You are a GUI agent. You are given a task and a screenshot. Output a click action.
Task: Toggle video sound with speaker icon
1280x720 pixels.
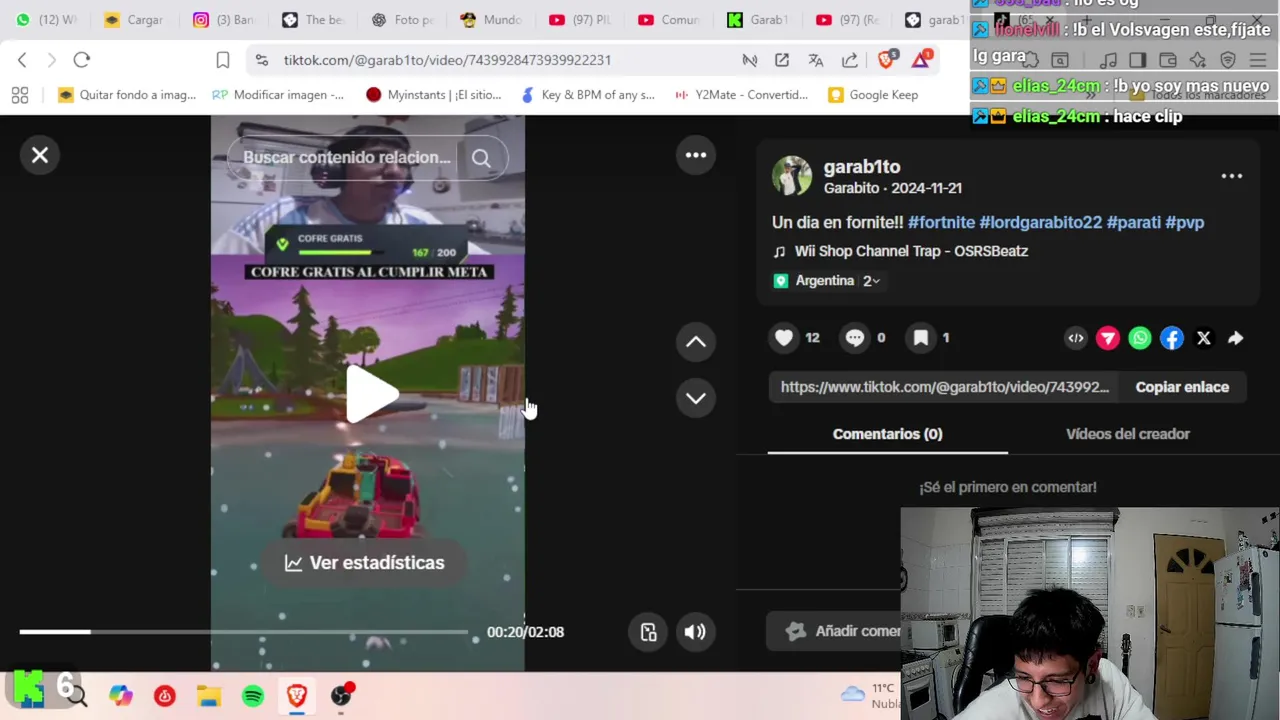point(695,632)
